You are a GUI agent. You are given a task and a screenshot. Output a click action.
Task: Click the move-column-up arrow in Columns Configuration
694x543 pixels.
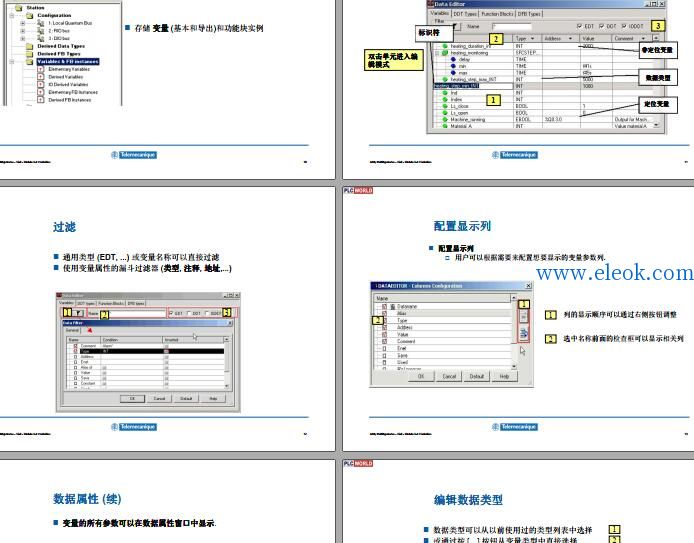[x=524, y=317]
